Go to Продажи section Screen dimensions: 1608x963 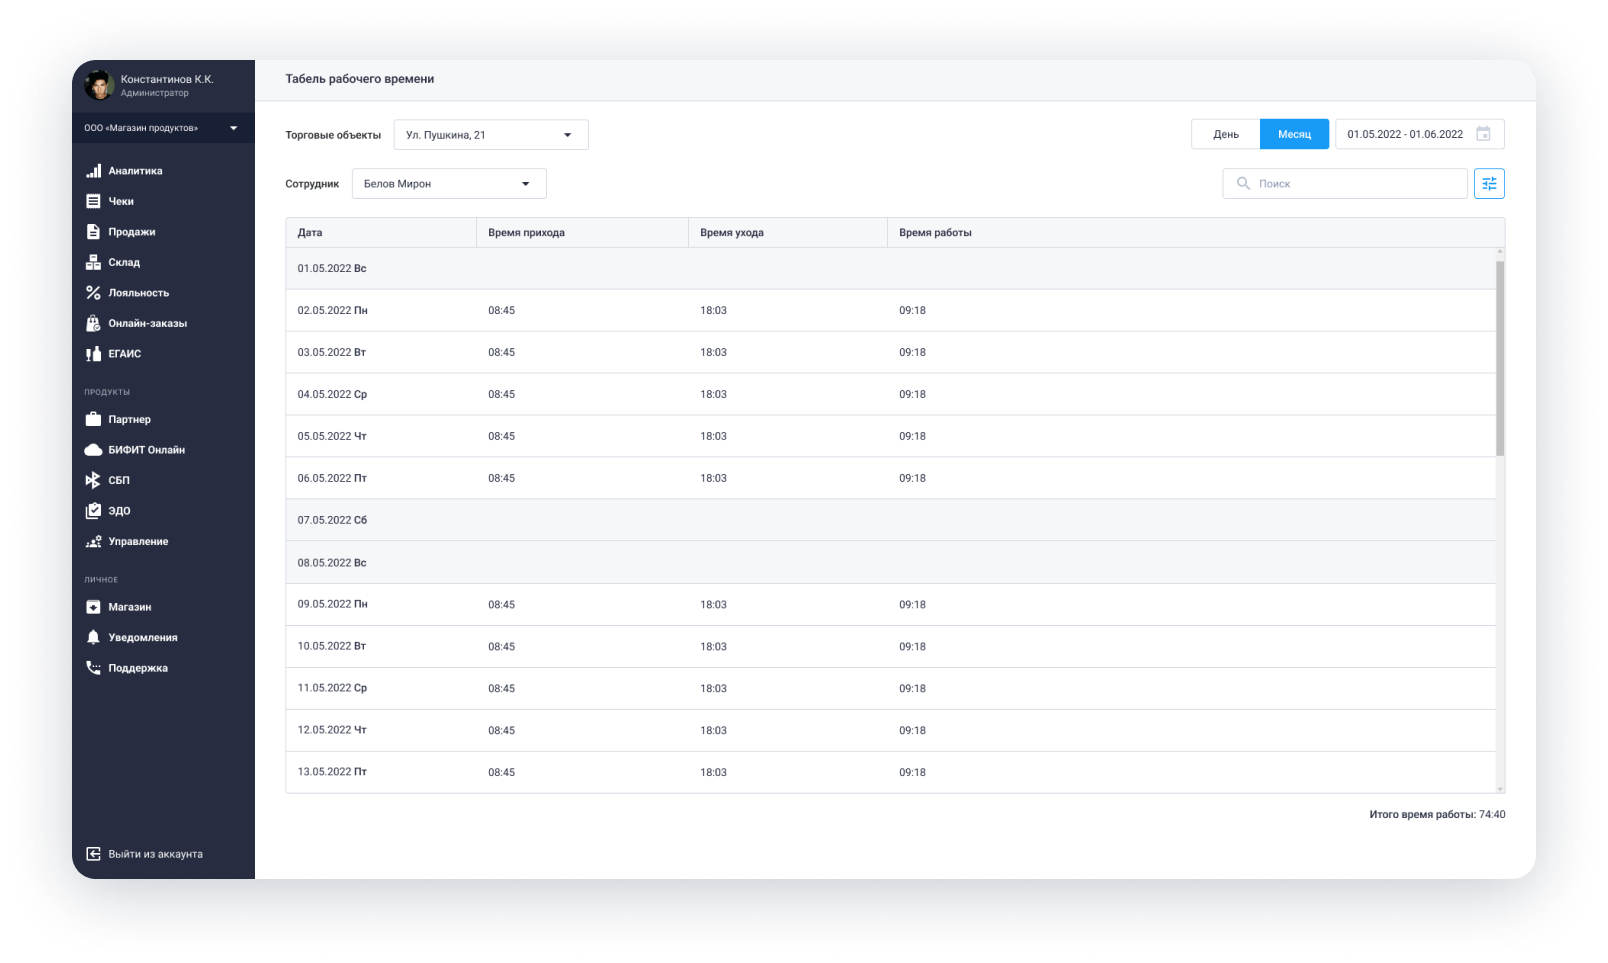coord(132,232)
